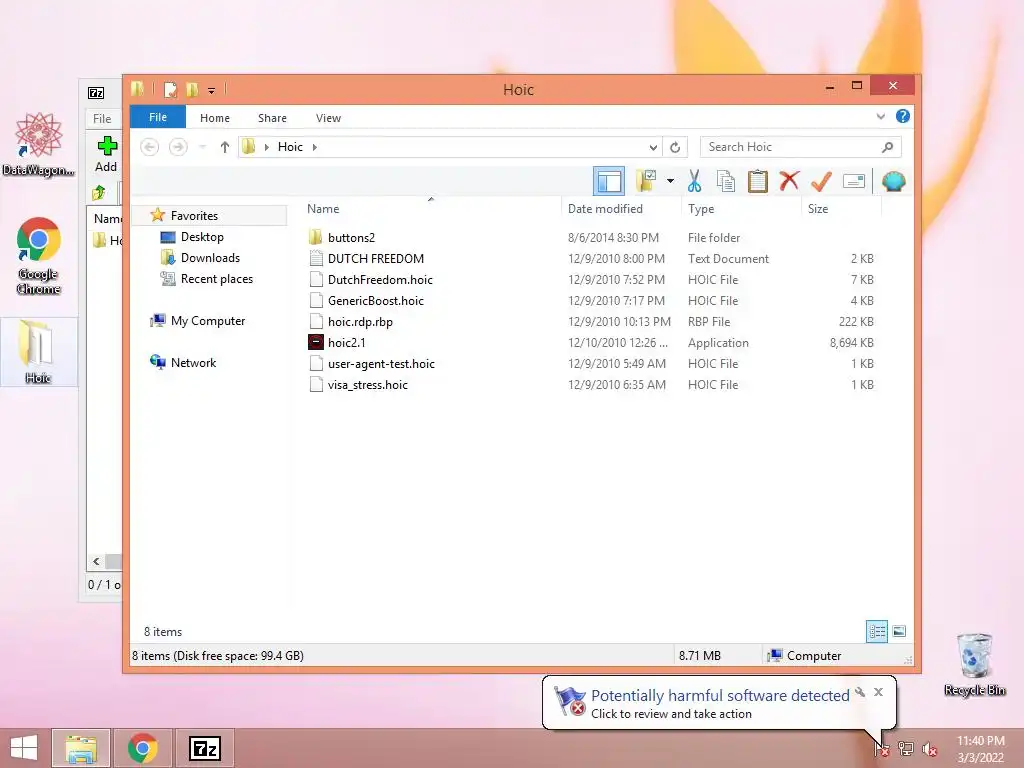Open notification settings wrench icon

[859, 692]
